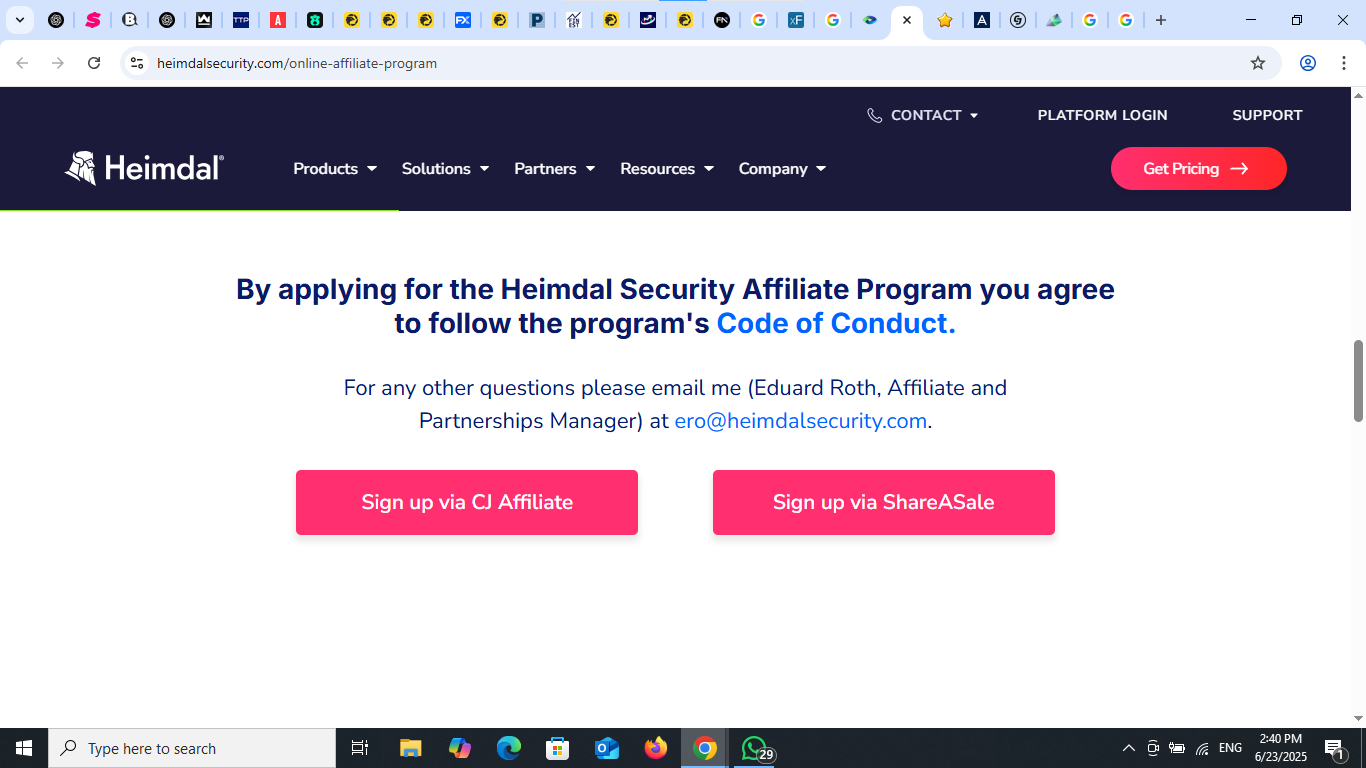Open the Chrome profile icon
The width and height of the screenshot is (1366, 768).
[x=1307, y=63]
